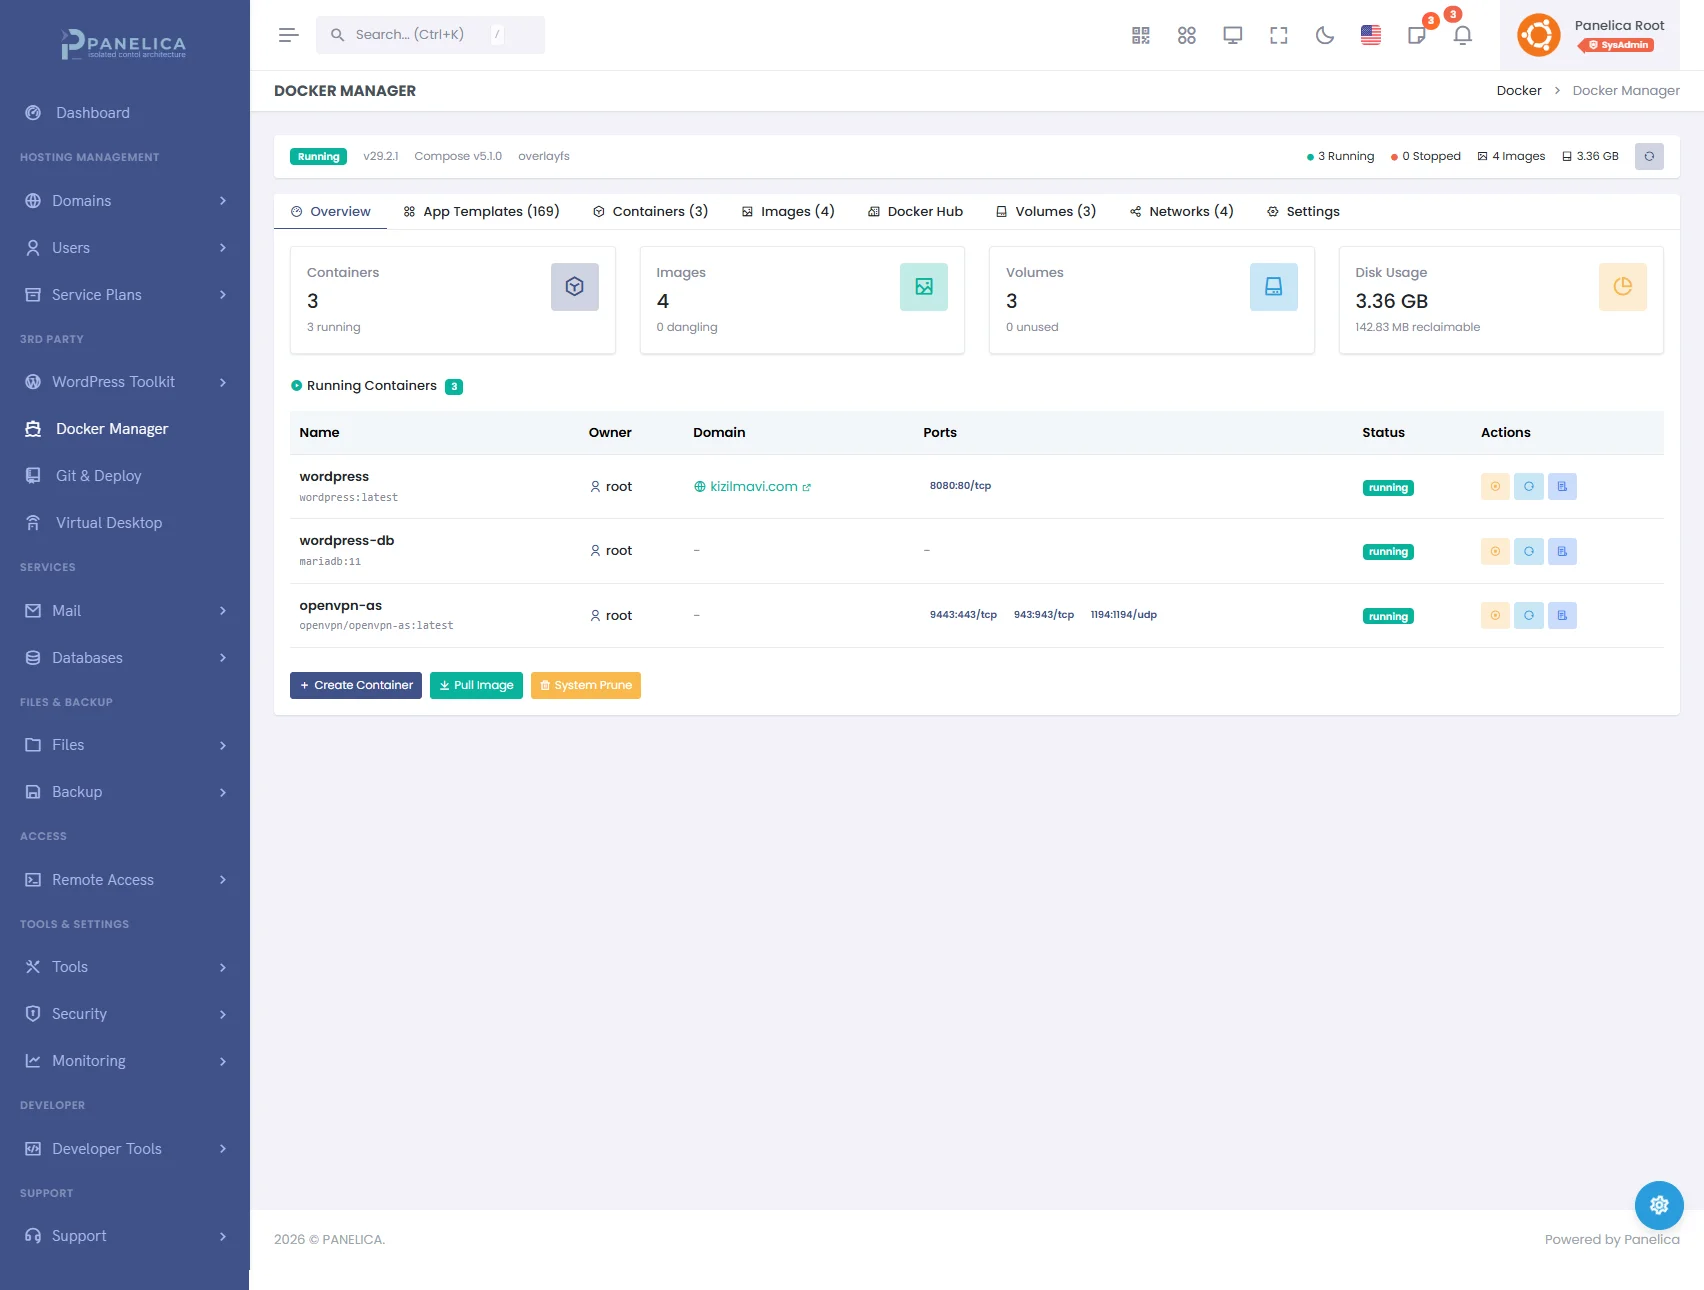1704x1290 pixels.
Task: Open the kizilmavi.com domain link
Action: (753, 487)
